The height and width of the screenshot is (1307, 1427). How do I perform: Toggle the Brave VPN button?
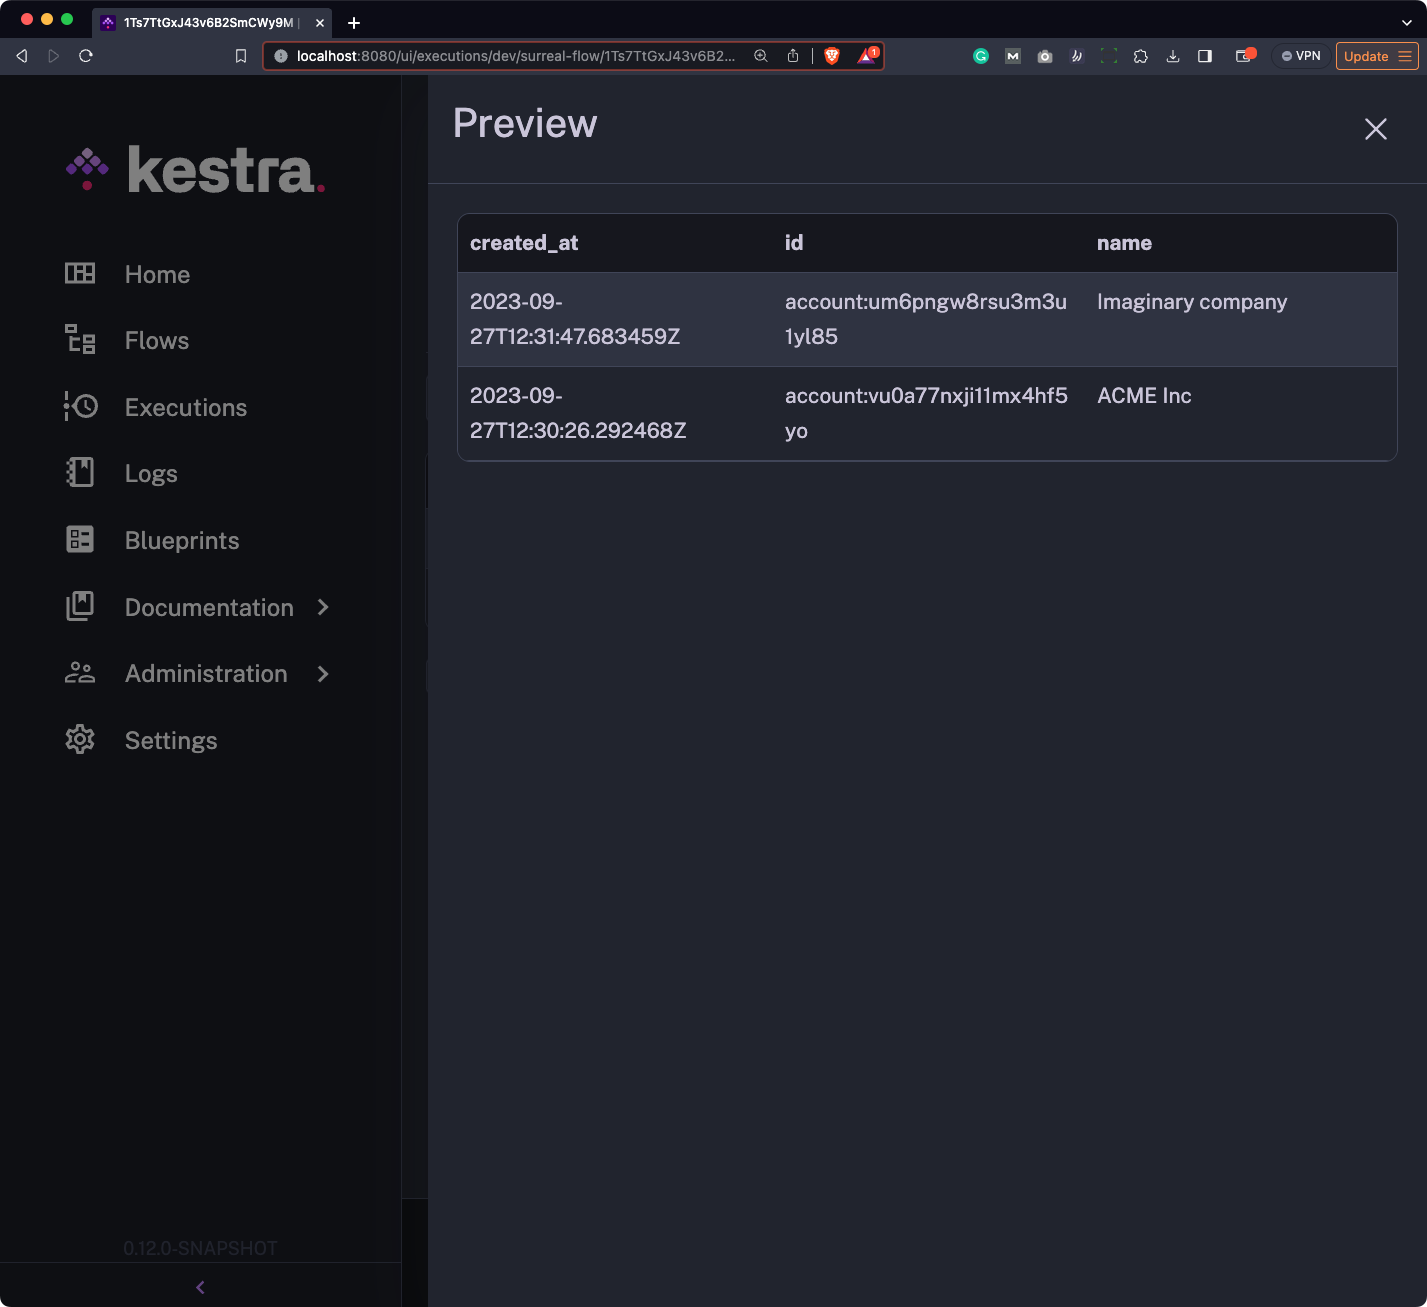click(x=1301, y=56)
